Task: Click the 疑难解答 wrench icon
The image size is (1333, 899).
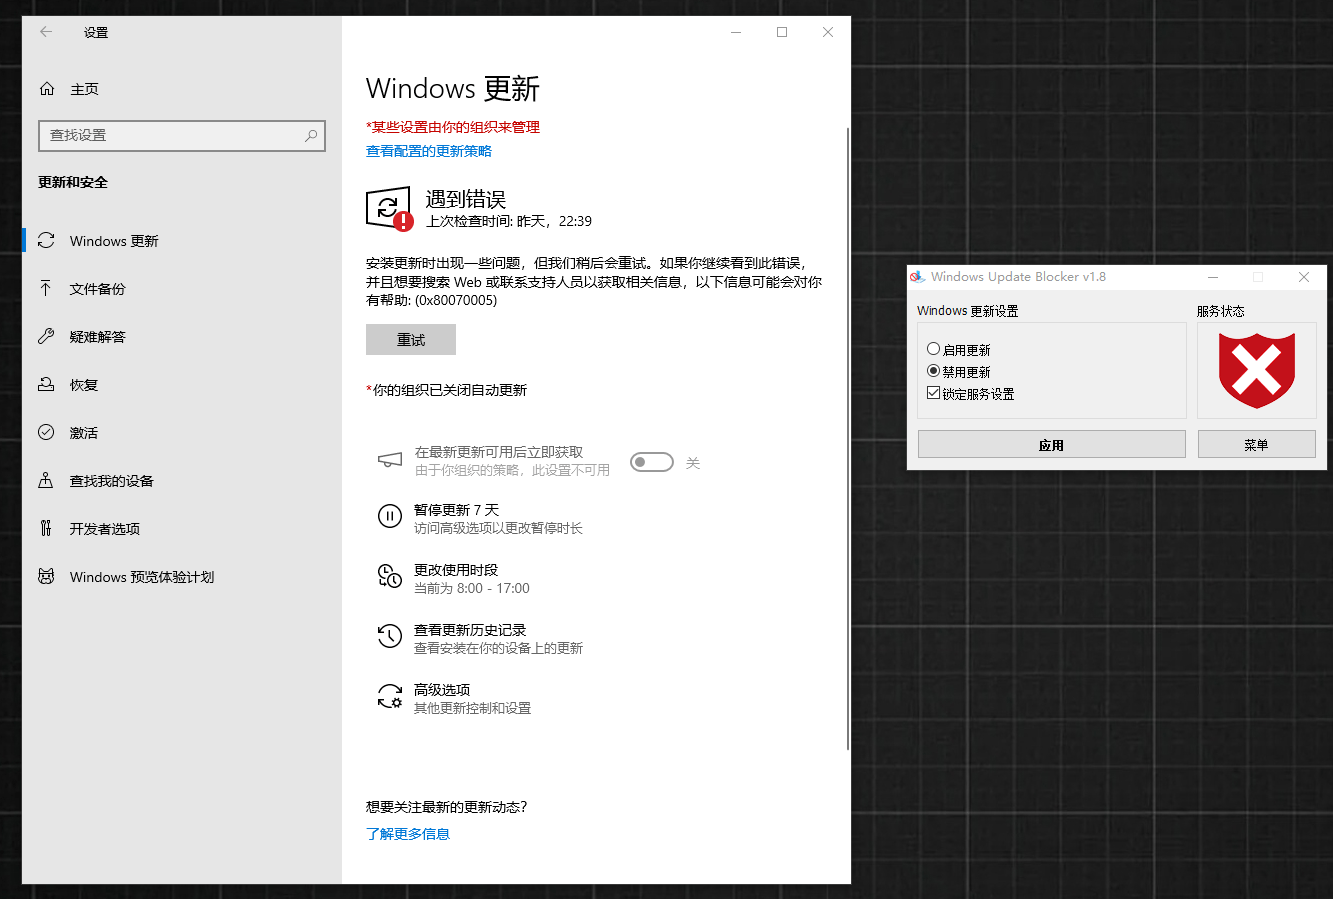Action: coord(46,336)
